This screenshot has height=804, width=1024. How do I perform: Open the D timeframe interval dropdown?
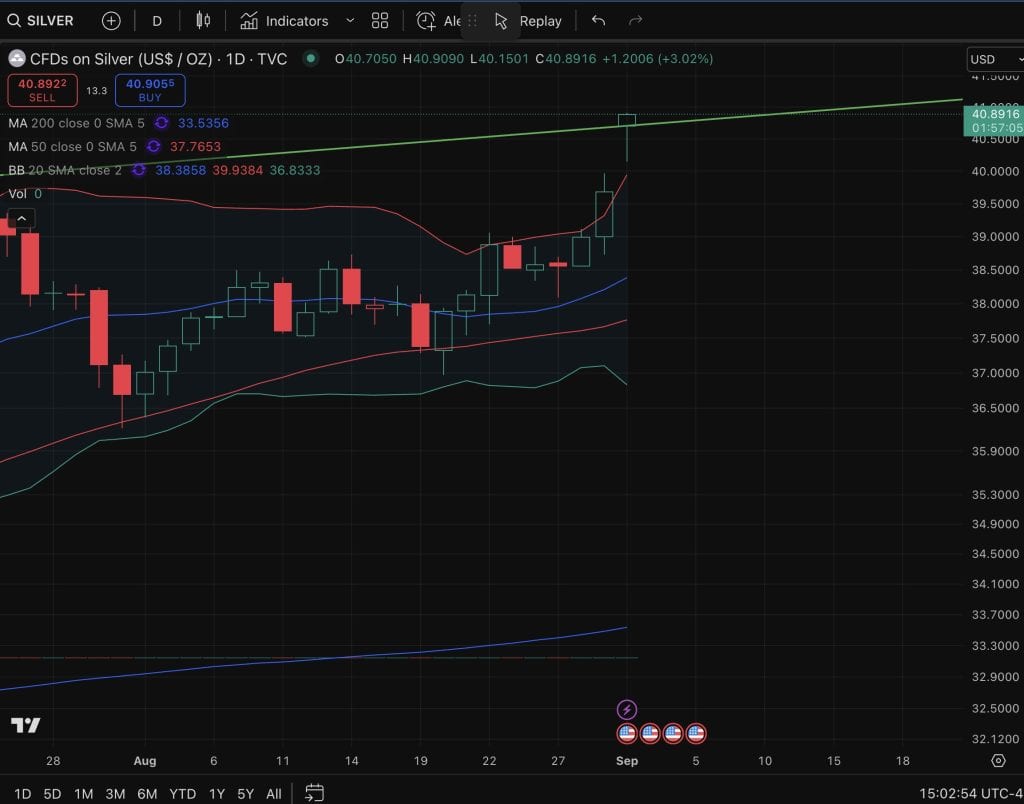[x=157, y=21]
